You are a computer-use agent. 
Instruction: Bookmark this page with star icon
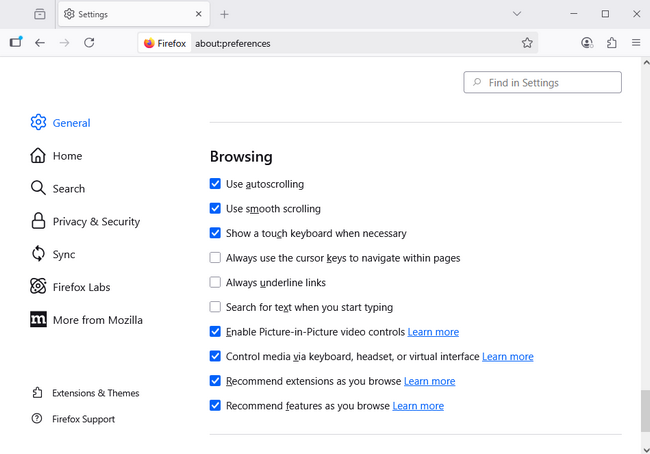[527, 43]
